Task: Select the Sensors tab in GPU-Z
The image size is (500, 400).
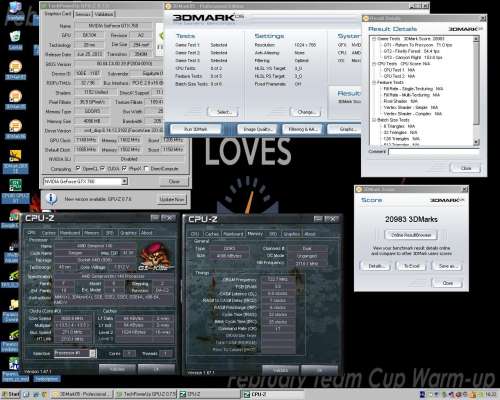Action: coord(83,14)
